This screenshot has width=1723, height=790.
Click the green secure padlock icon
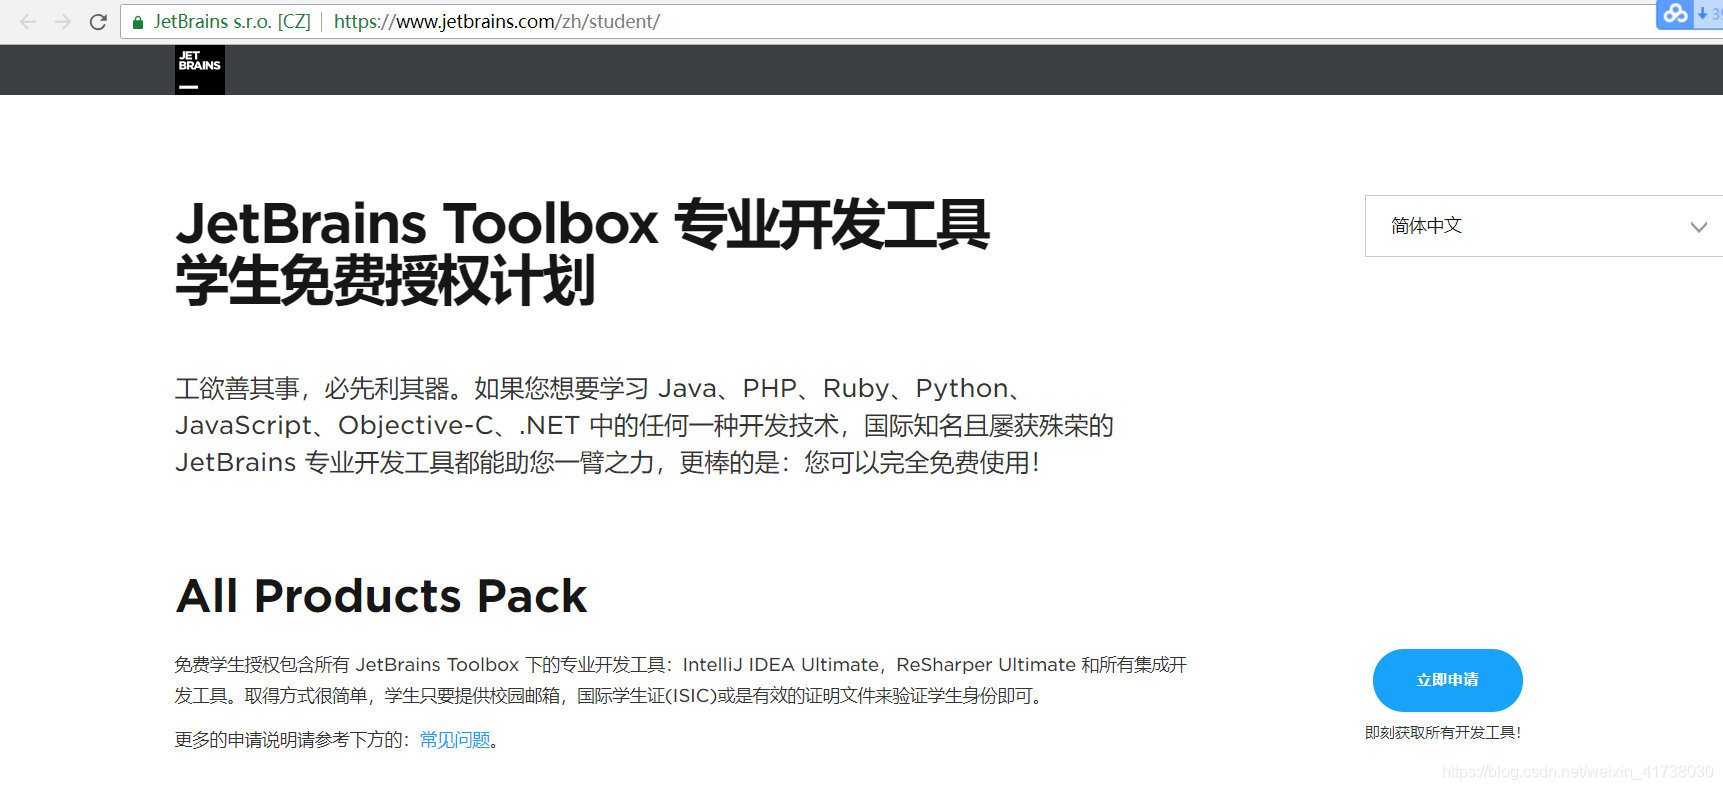tap(138, 22)
